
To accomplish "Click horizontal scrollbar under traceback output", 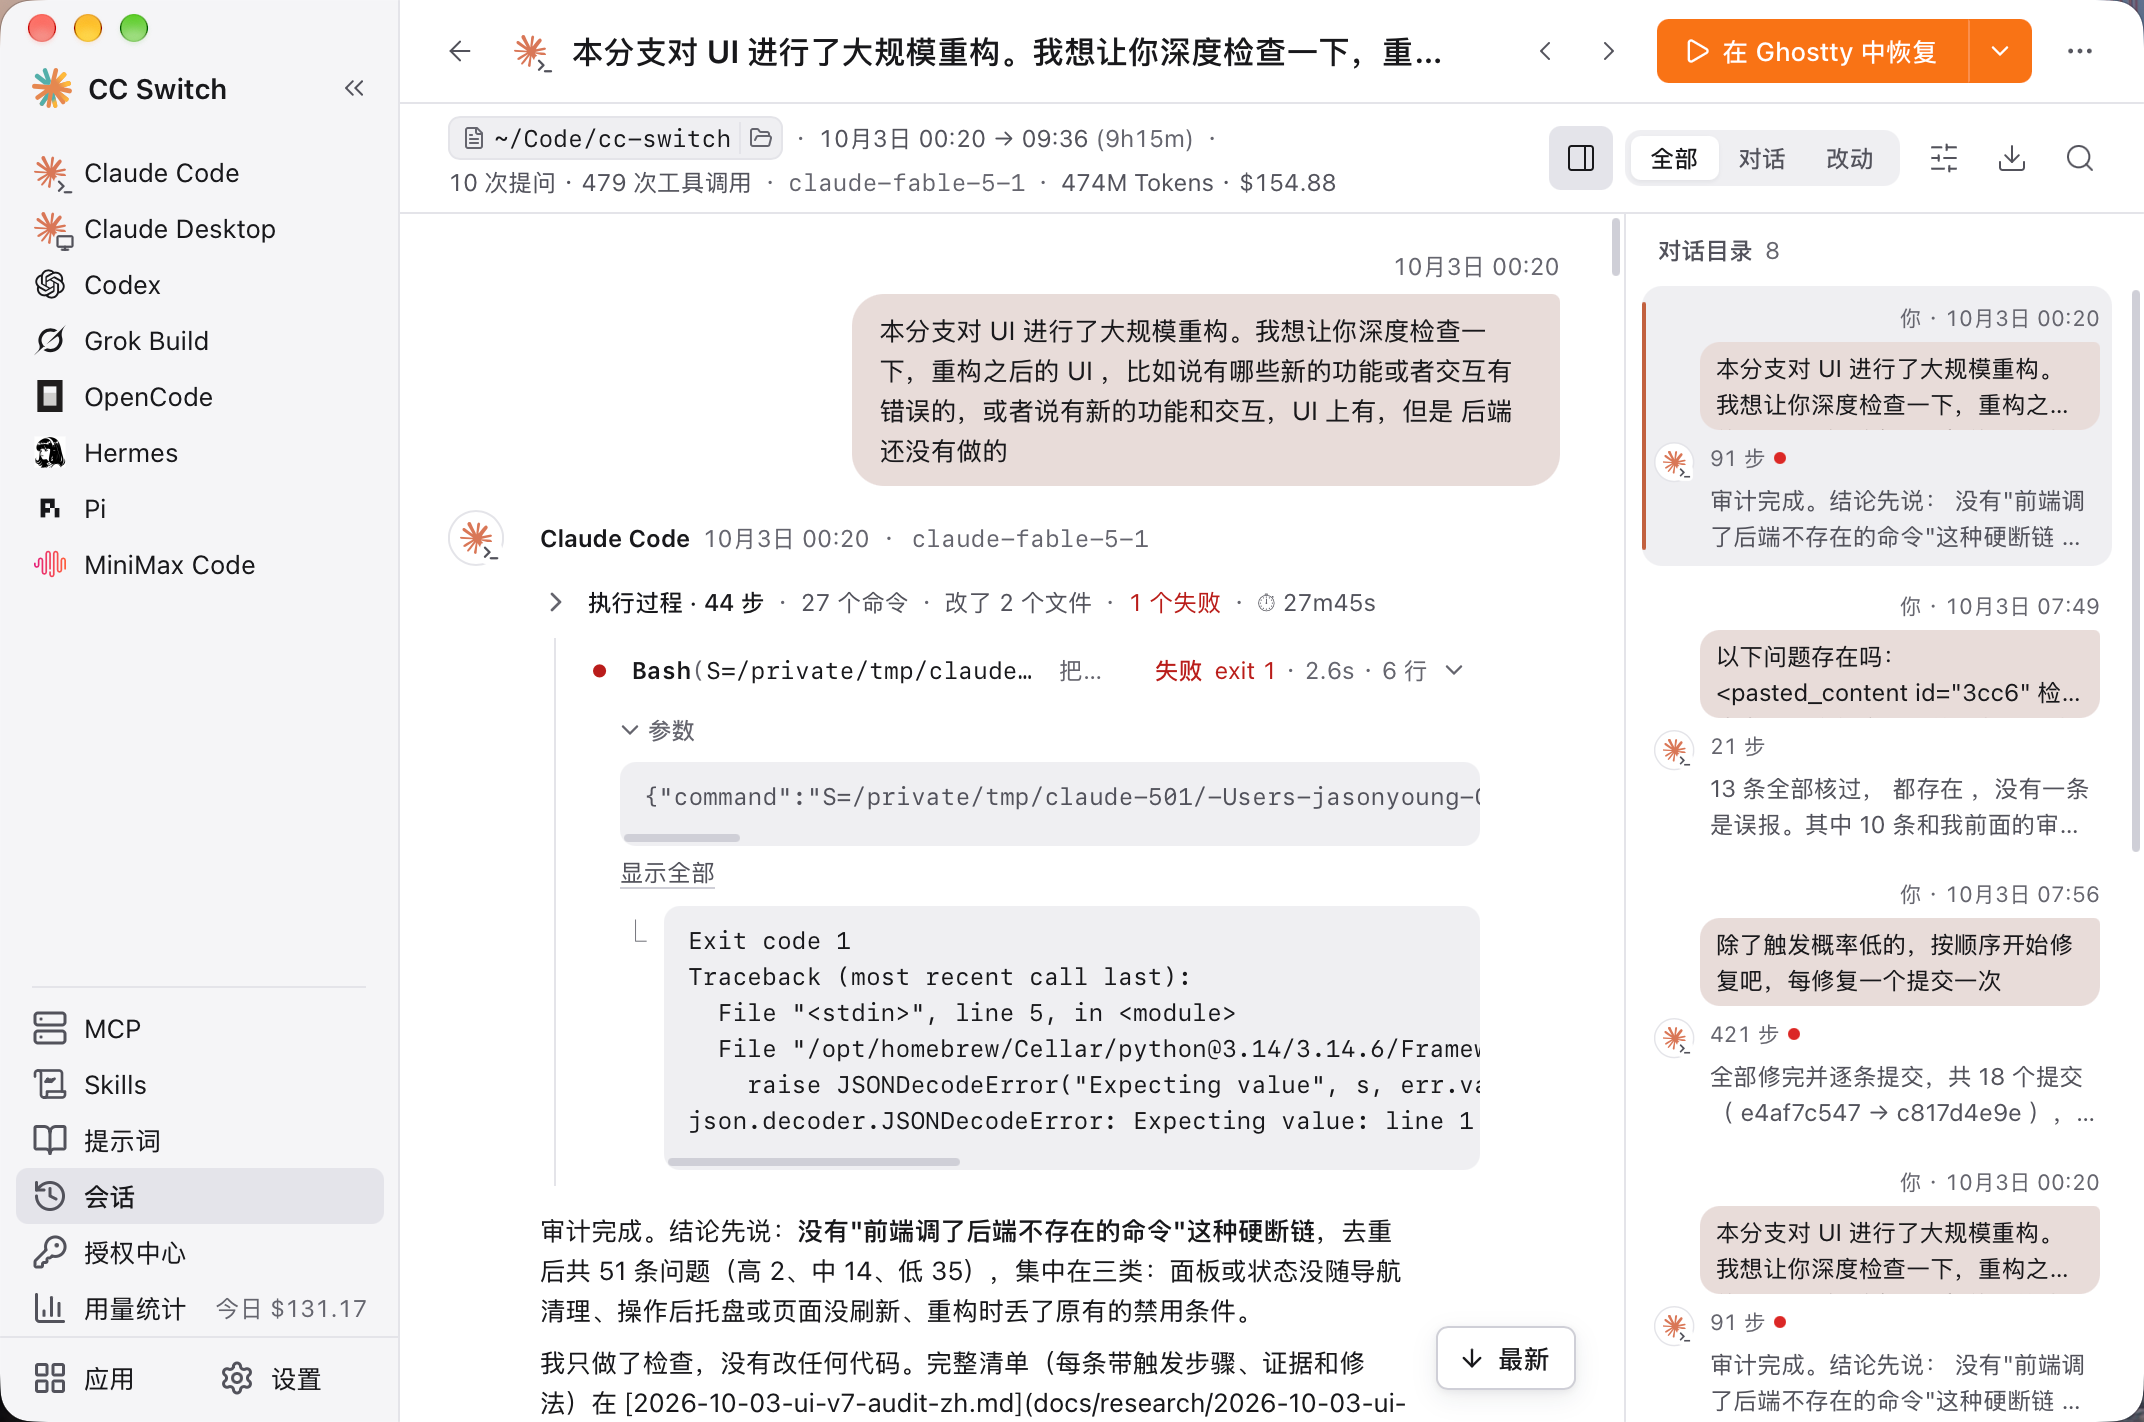I will (814, 1162).
